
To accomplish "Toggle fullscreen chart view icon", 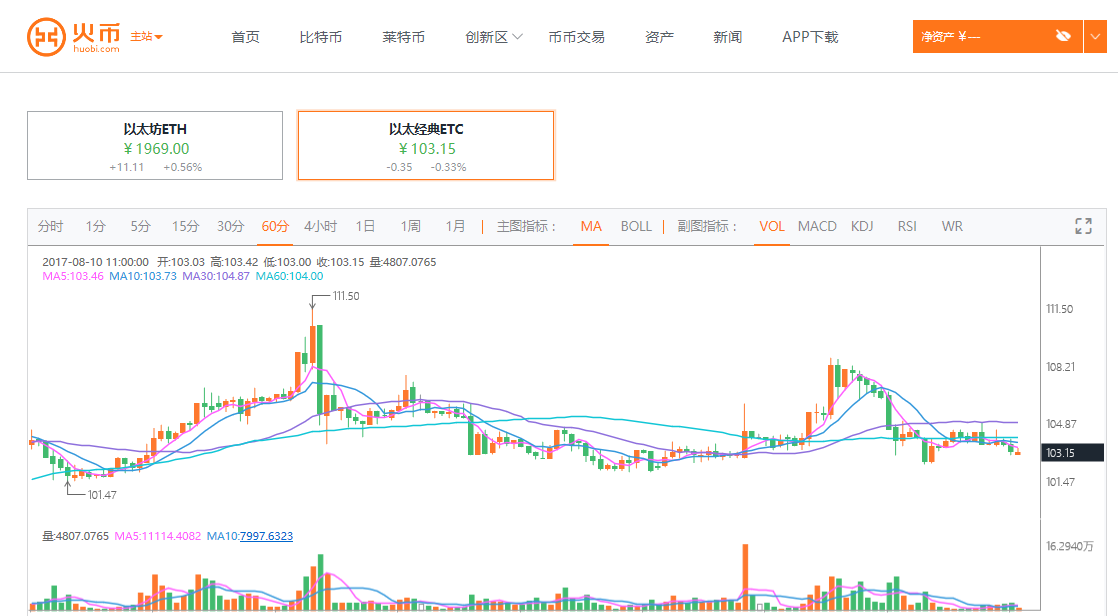I will coord(1083,226).
